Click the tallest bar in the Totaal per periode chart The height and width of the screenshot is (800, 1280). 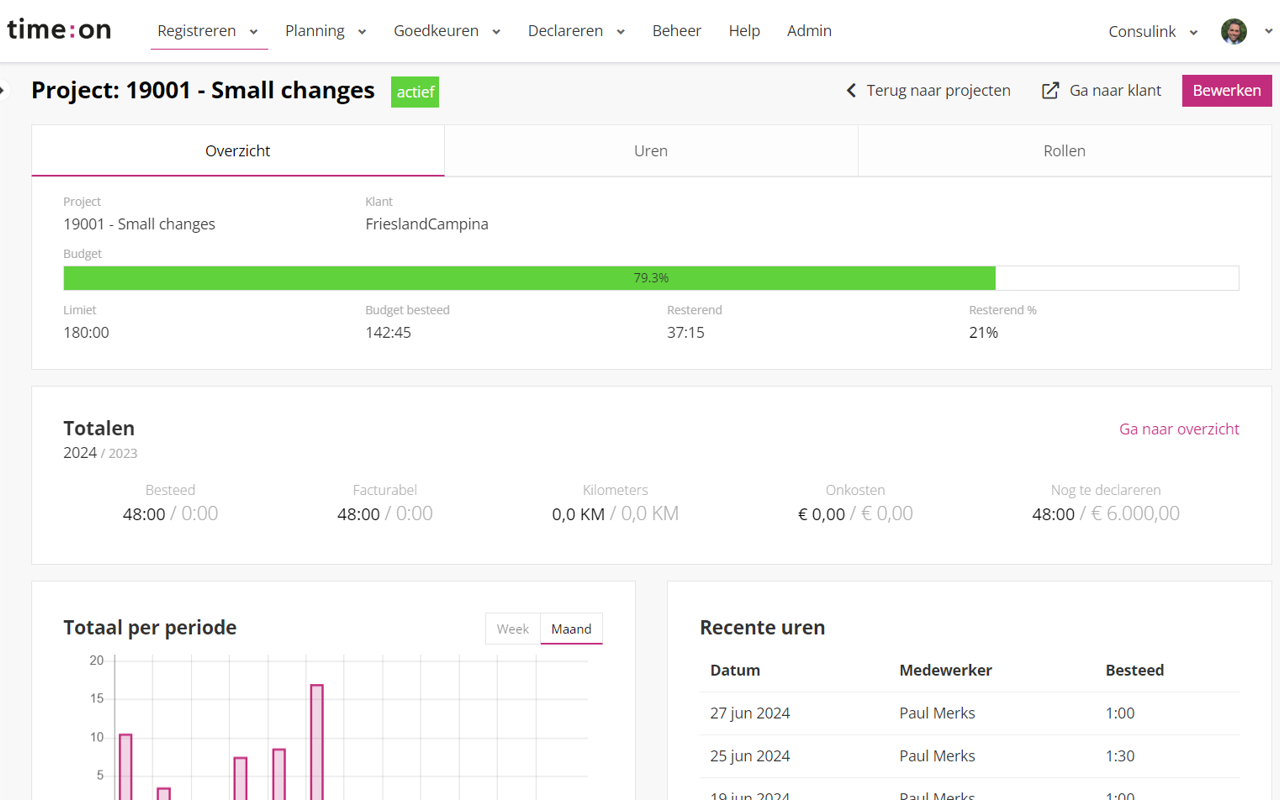317,742
